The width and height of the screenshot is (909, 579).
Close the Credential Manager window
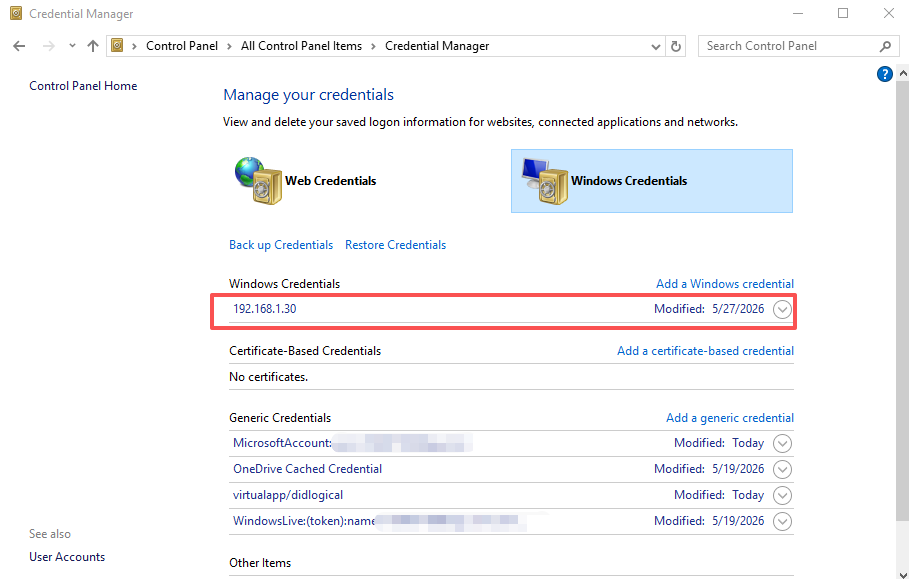pos(888,13)
